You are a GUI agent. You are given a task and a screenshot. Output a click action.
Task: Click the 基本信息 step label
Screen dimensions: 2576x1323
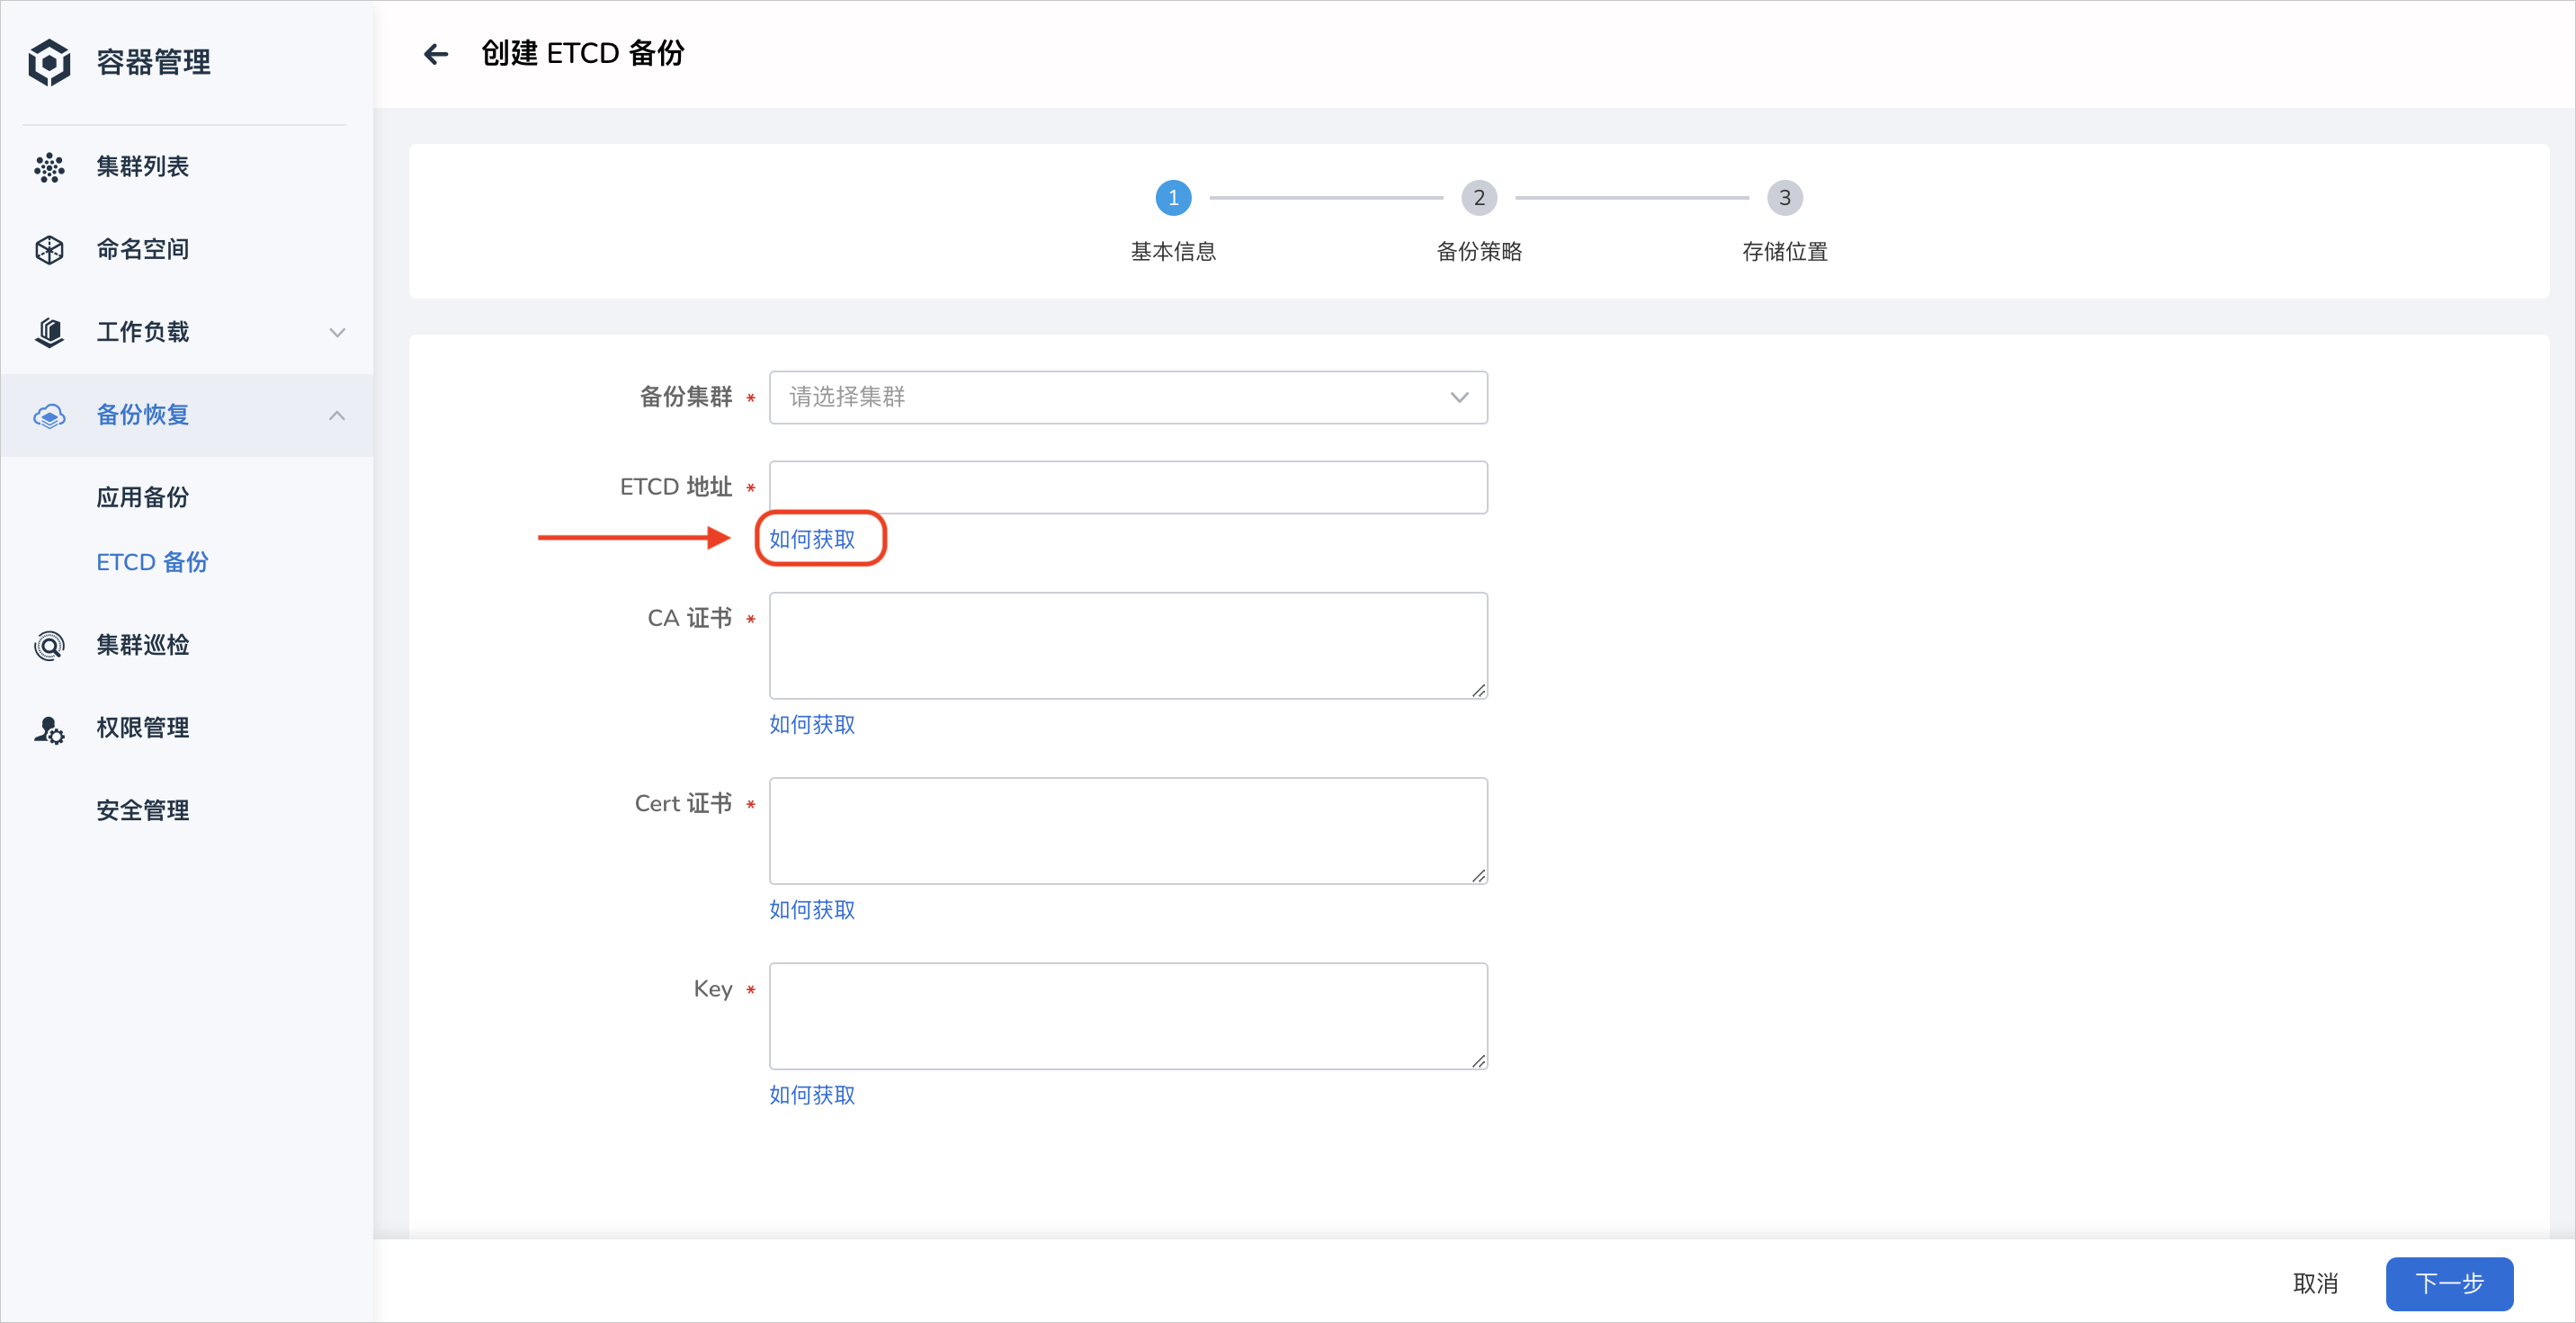click(1173, 252)
